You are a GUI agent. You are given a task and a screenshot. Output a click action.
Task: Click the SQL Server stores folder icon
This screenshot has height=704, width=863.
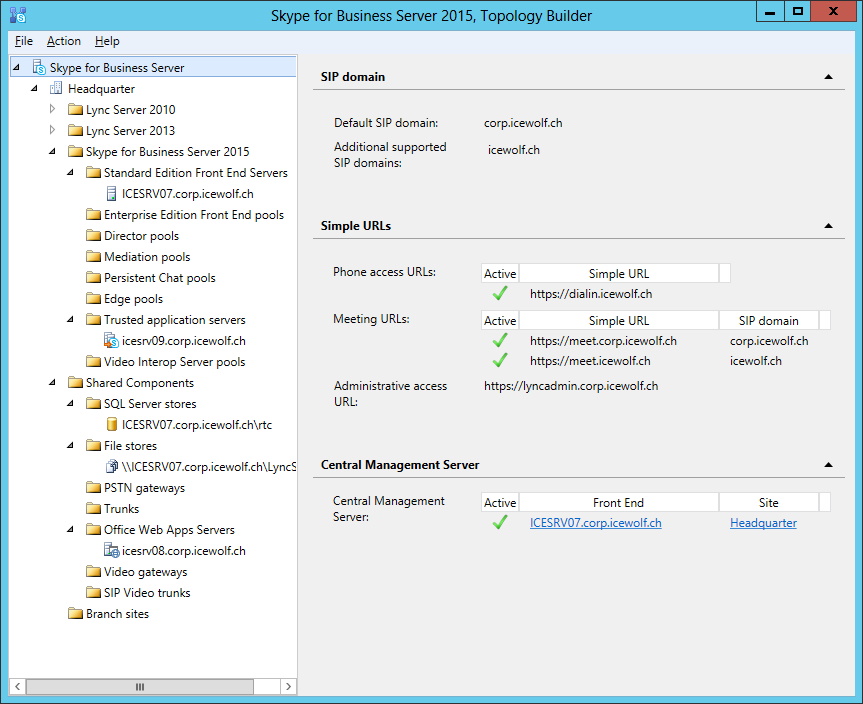[x=94, y=403]
